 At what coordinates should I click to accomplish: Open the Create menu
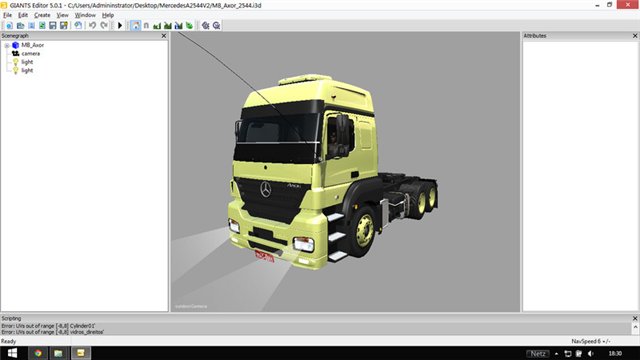point(42,15)
